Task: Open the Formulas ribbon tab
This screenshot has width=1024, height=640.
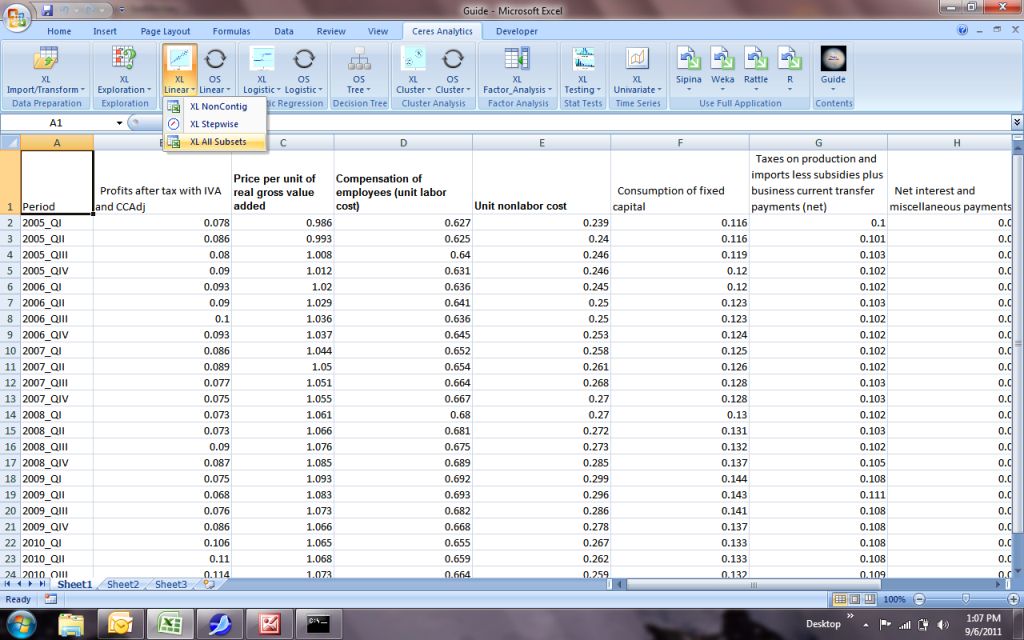Action: coord(231,31)
